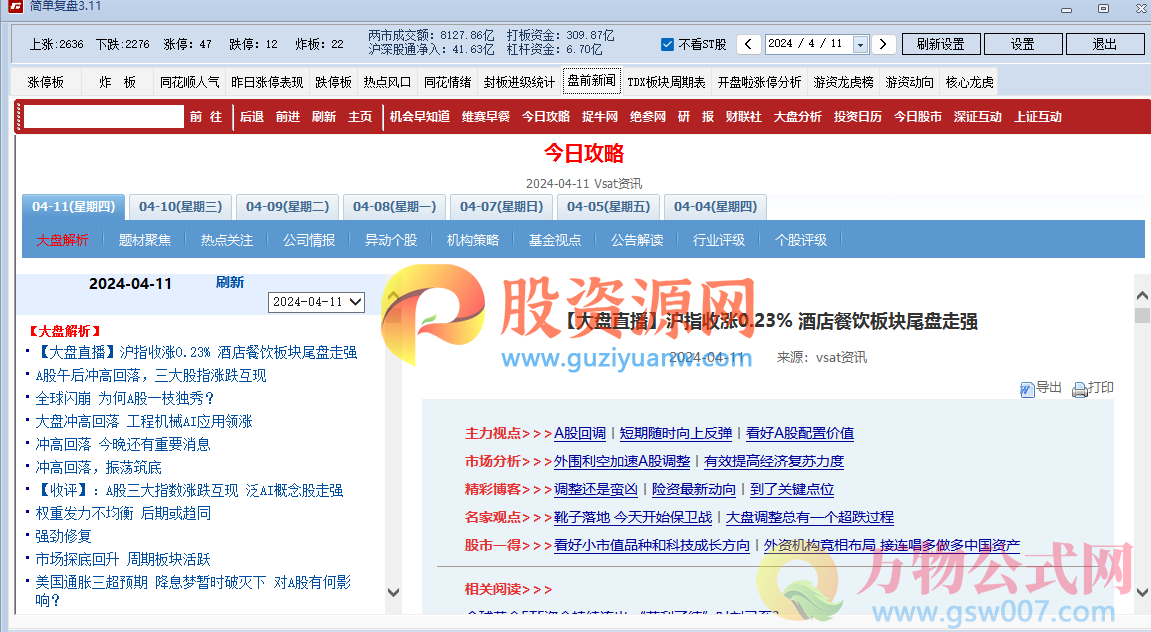Go to previous date with left arrow
Viewport: 1151px width, 632px height.
click(748, 44)
